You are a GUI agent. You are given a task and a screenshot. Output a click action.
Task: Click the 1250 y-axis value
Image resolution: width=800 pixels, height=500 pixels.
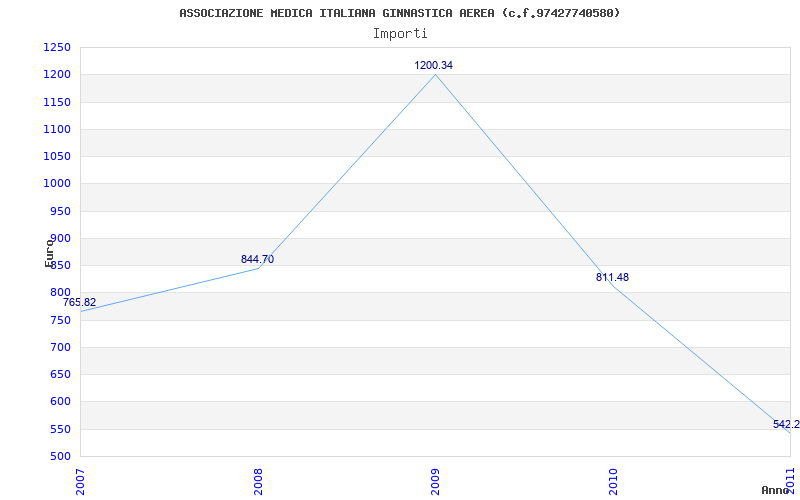coord(57,47)
